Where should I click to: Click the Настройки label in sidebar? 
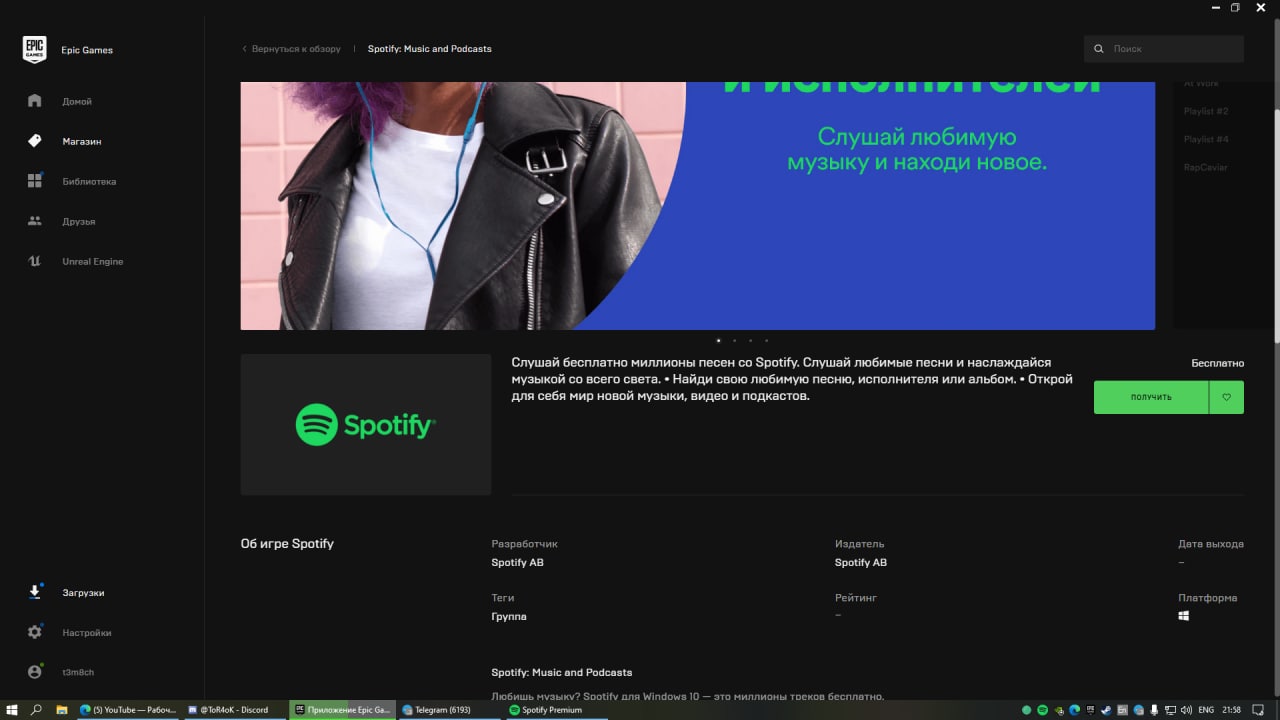[87, 632]
